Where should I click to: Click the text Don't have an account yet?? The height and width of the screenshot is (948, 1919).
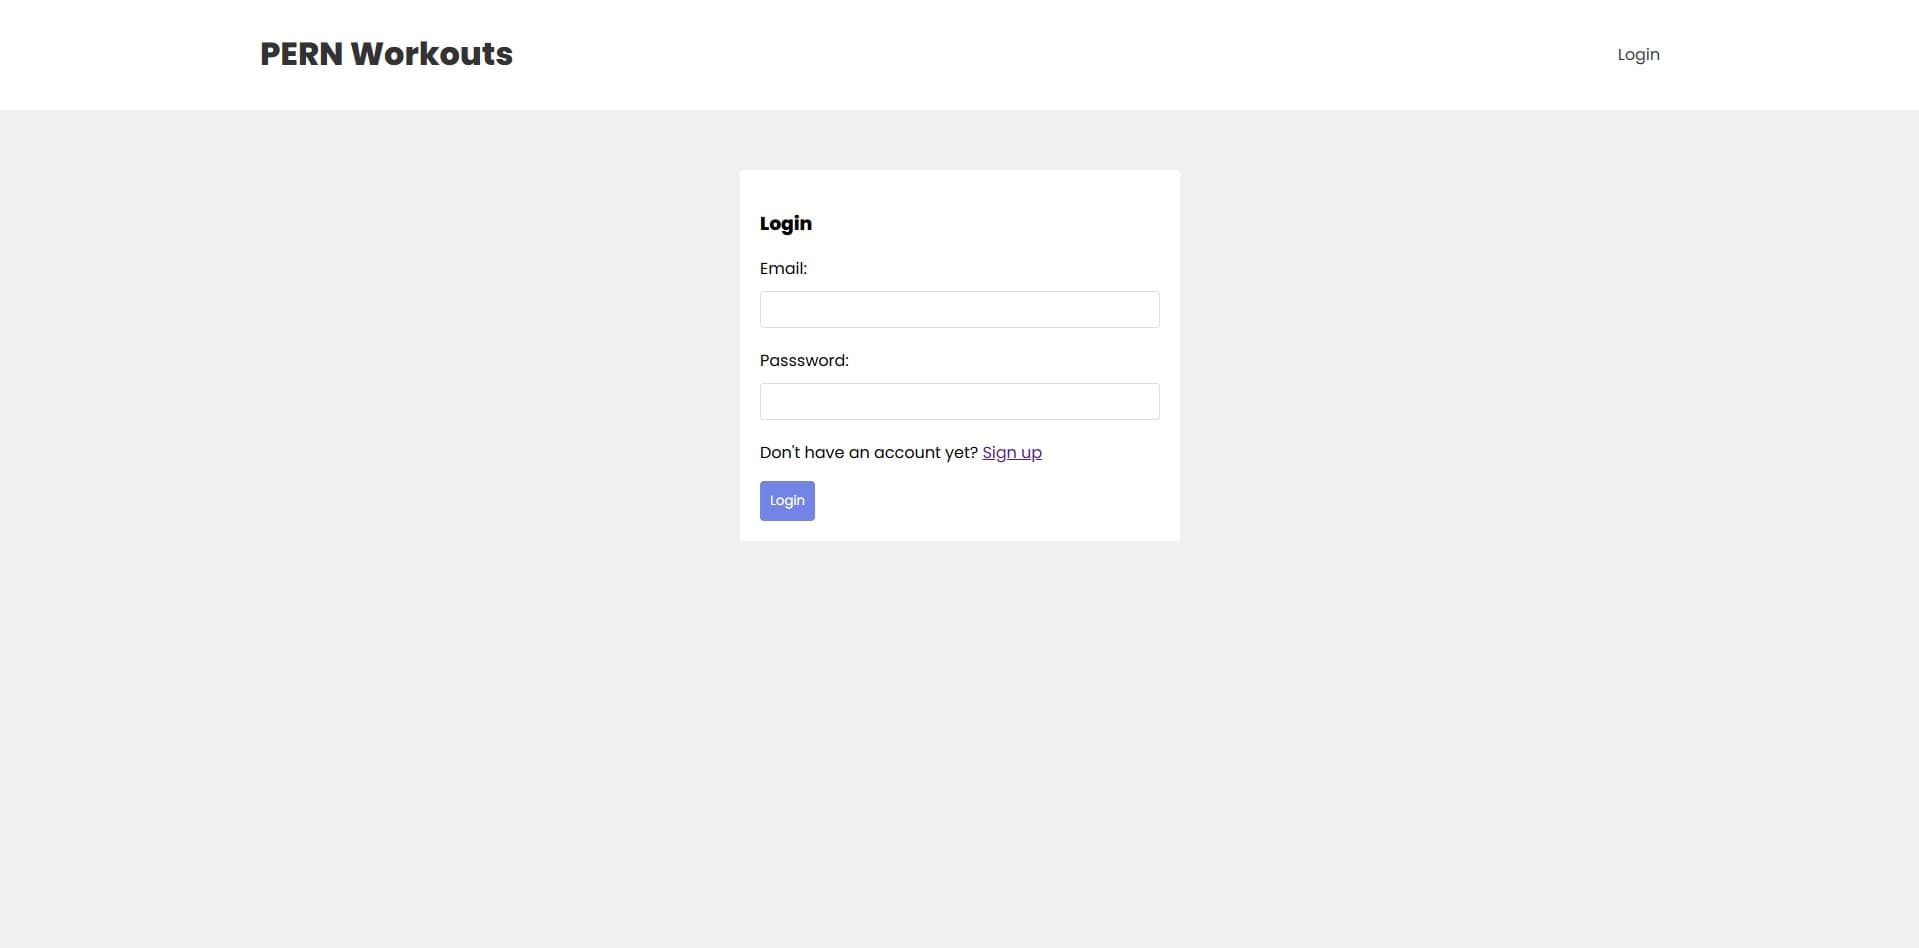coord(868,452)
